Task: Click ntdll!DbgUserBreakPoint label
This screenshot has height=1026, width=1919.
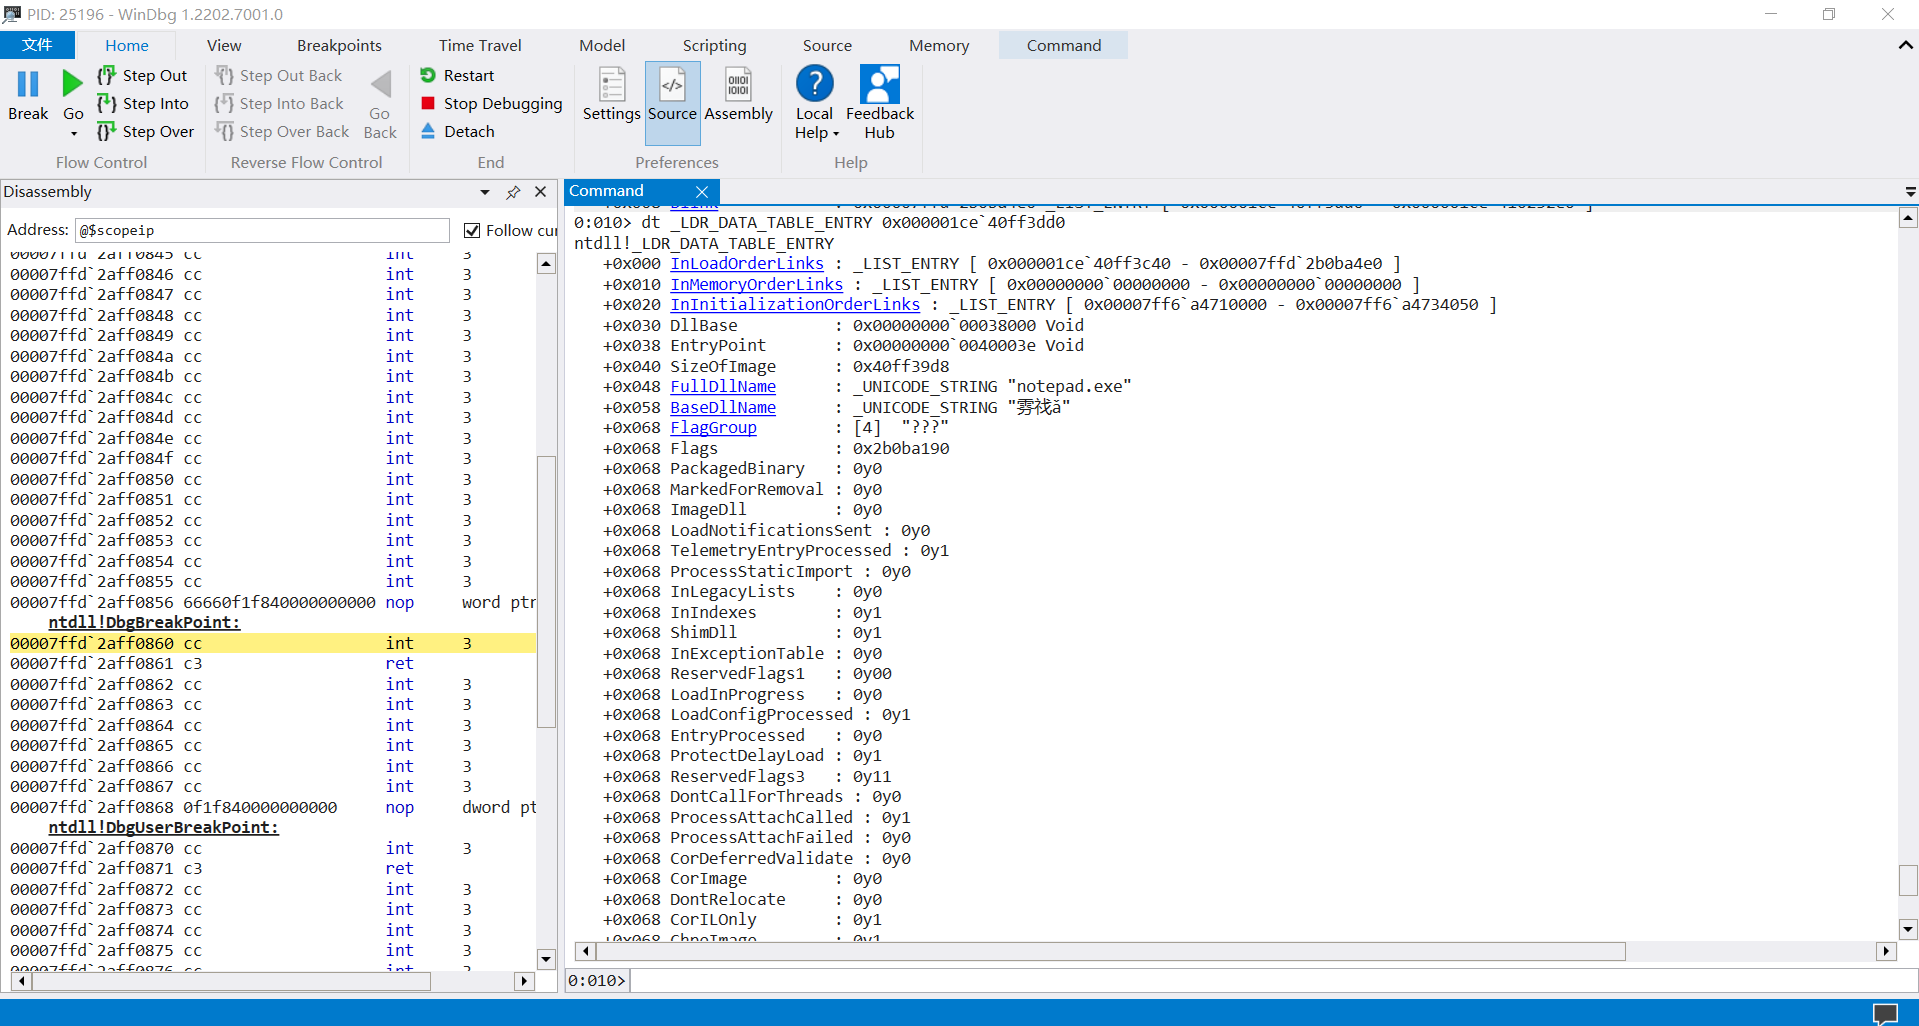Action: [163, 827]
